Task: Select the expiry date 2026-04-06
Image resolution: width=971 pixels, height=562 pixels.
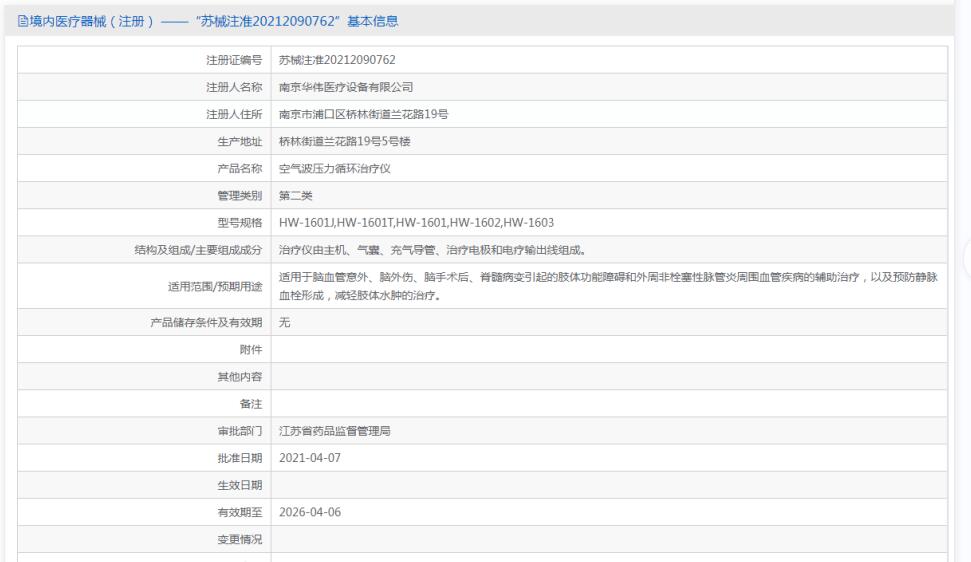Action: pyautogui.click(x=310, y=512)
